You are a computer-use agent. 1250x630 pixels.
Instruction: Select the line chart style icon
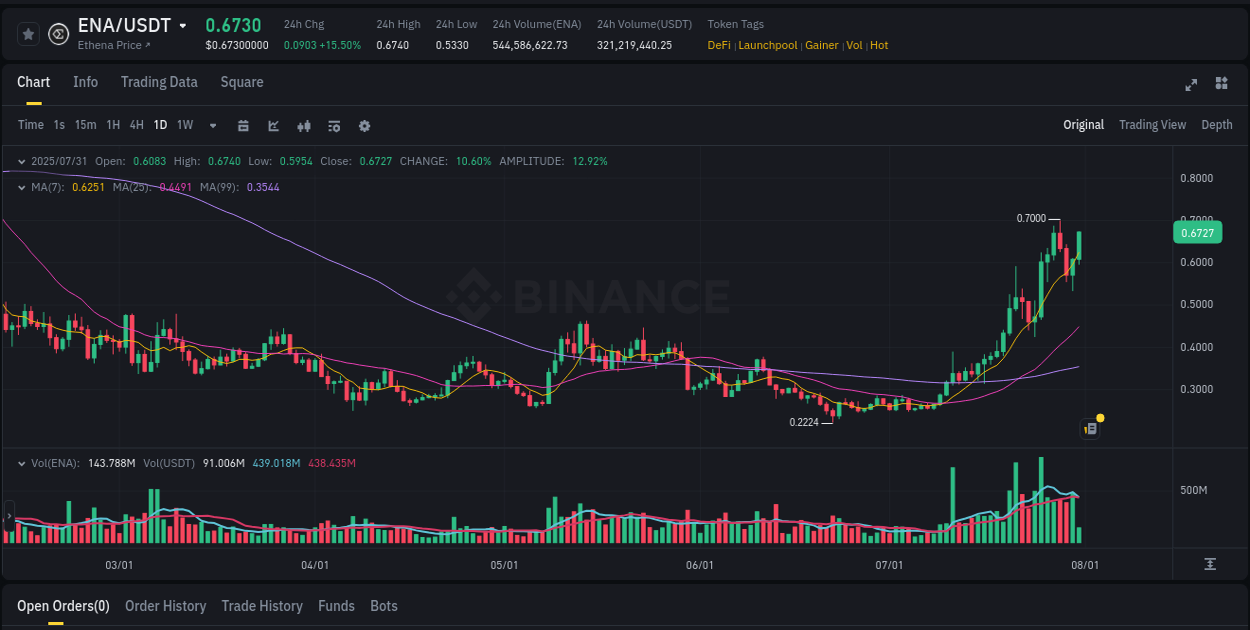(x=273, y=125)
